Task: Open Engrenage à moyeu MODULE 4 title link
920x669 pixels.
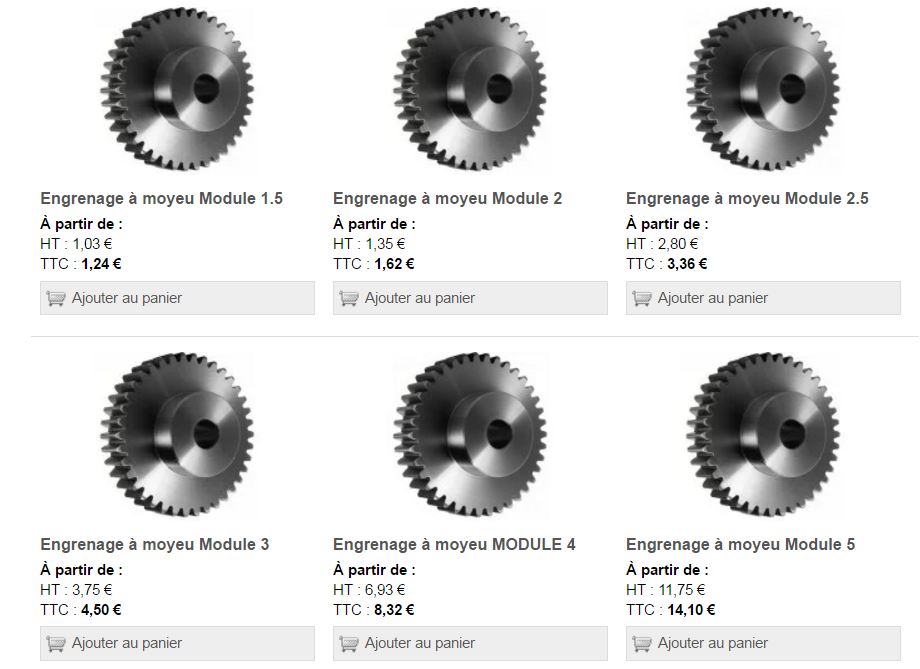Action: point(454,545)
